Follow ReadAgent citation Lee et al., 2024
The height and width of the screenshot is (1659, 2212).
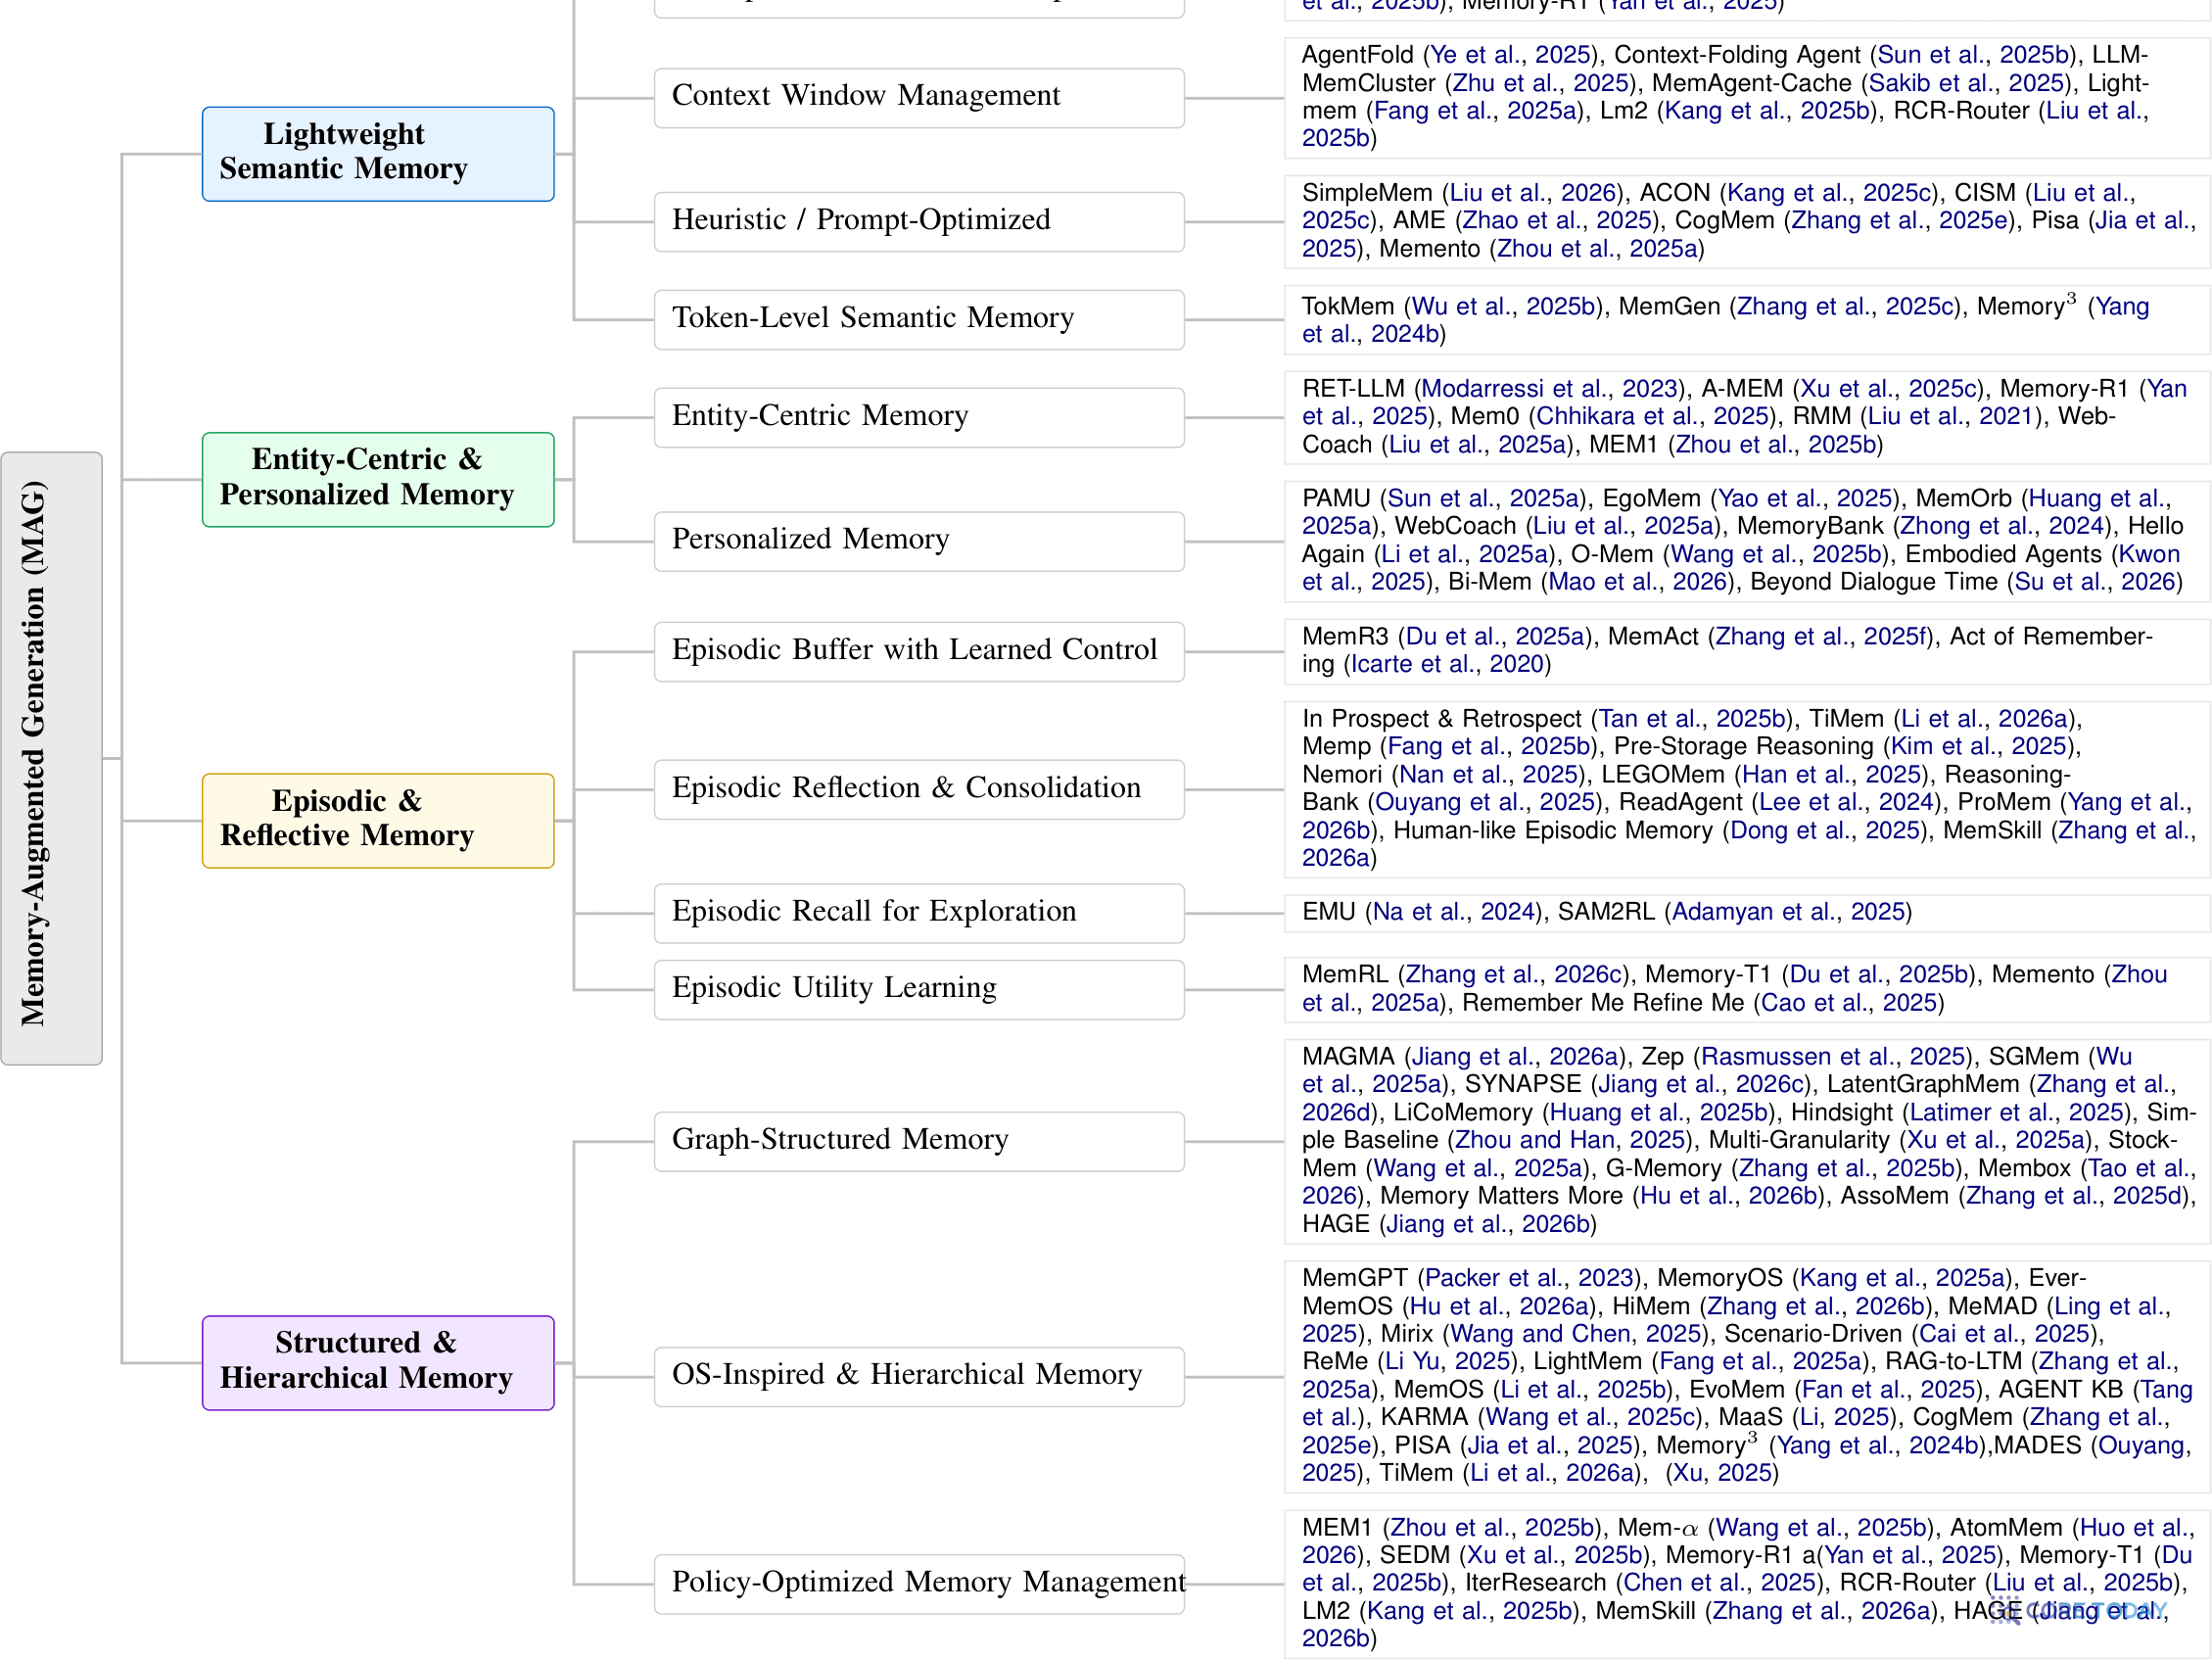[1846, 802]
